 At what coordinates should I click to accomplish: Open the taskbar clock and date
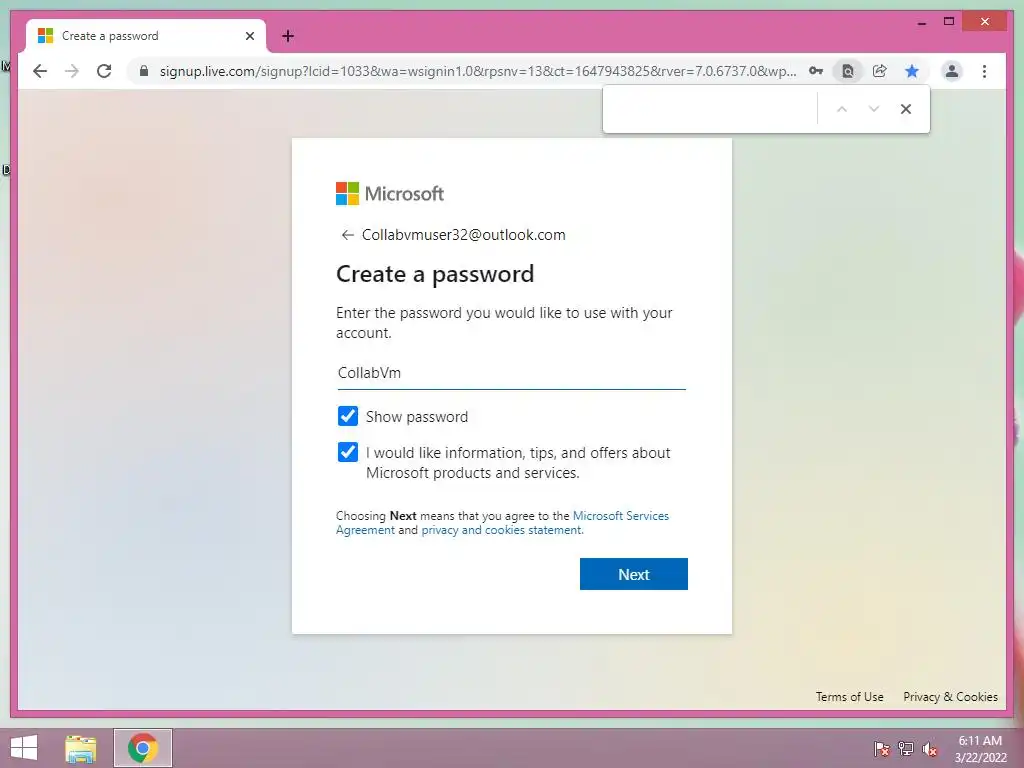coord(980,749)
